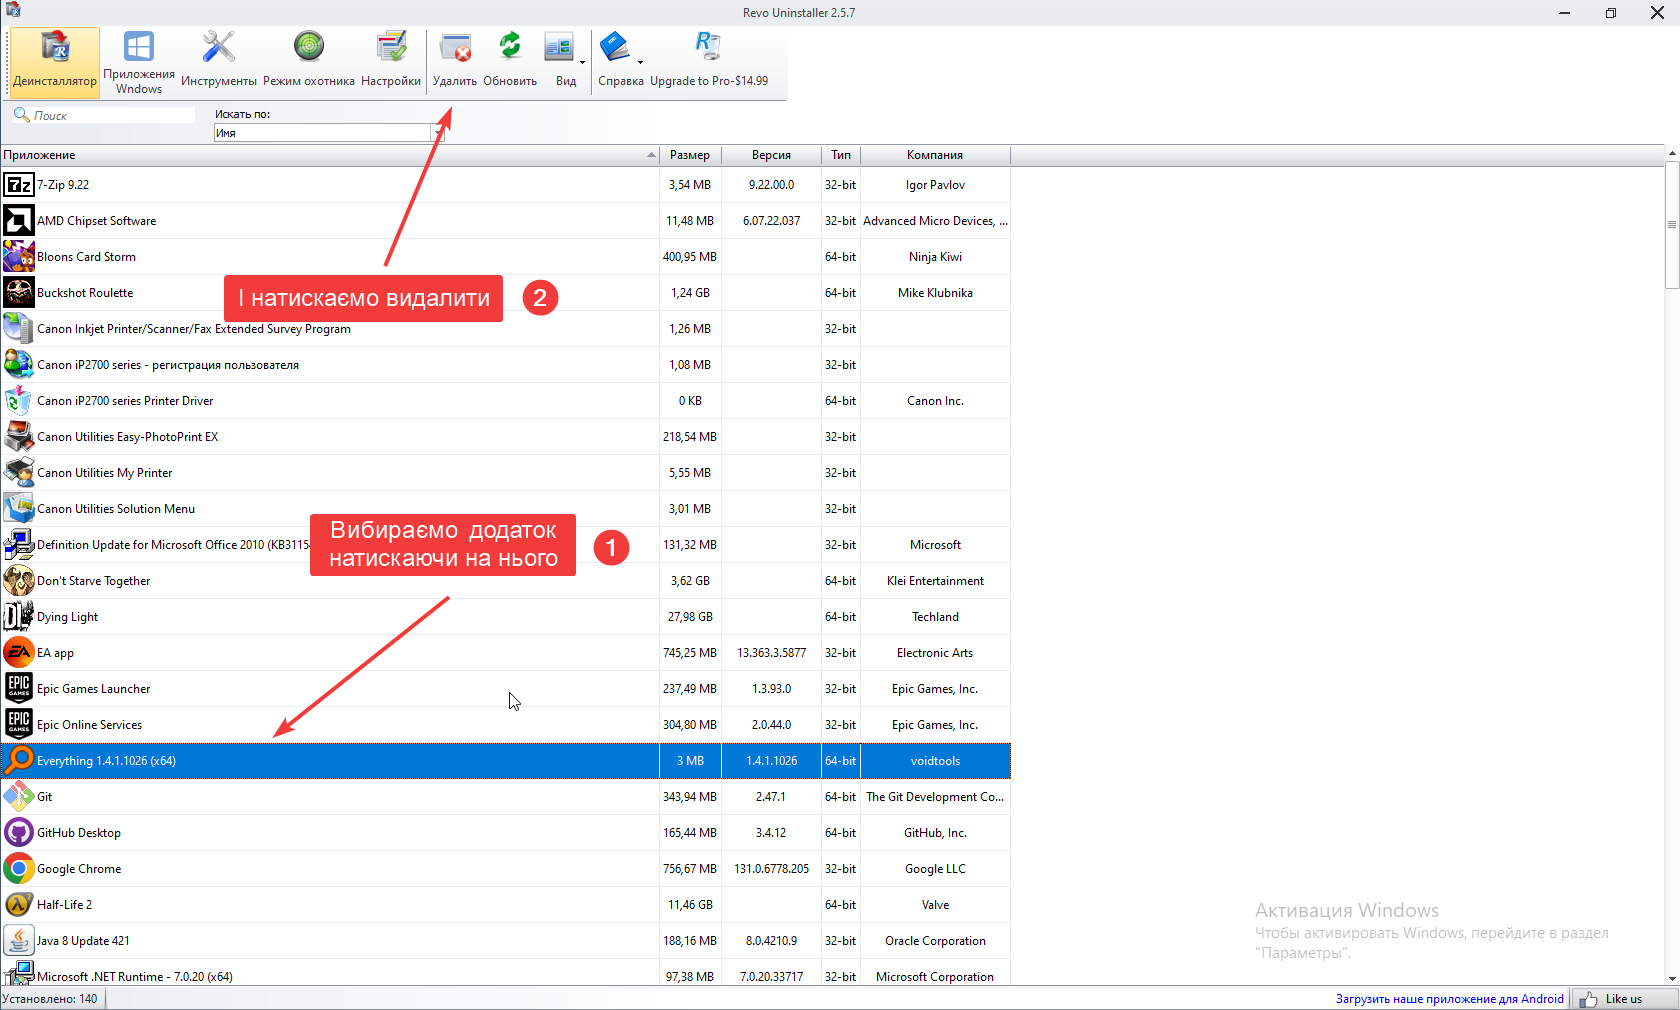Select Canon Inkjet Extended Survey Program row
The image size is (1680, 1010).
tap(505, 329)
